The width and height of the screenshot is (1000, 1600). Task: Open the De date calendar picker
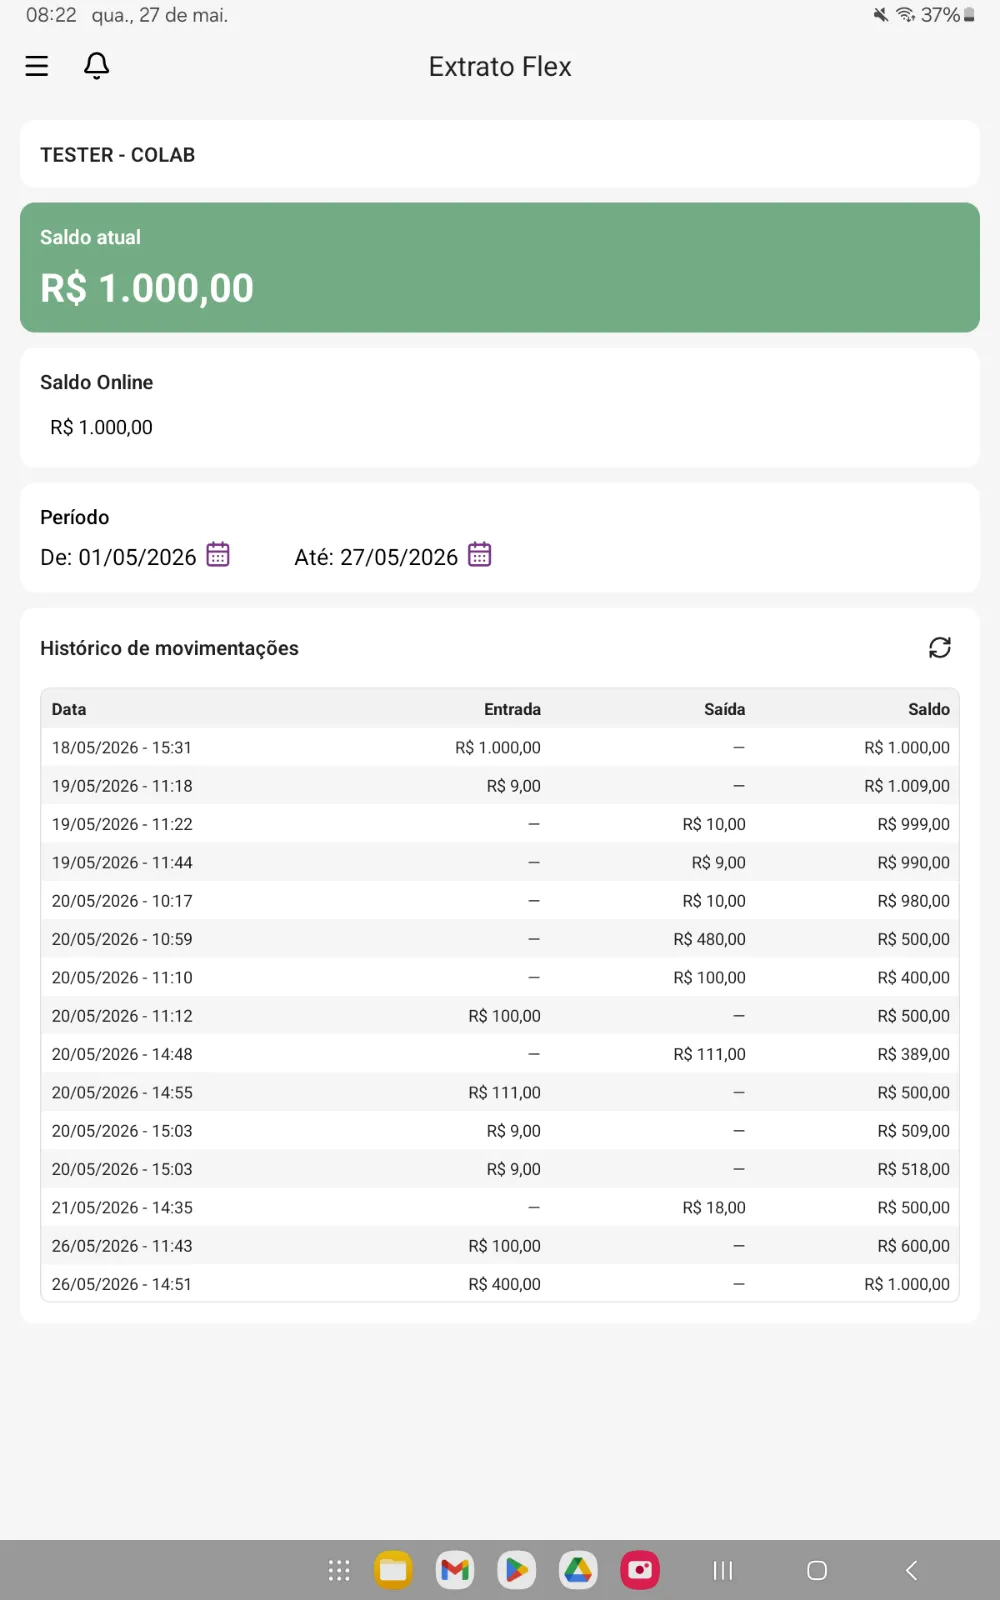[218, 554]
